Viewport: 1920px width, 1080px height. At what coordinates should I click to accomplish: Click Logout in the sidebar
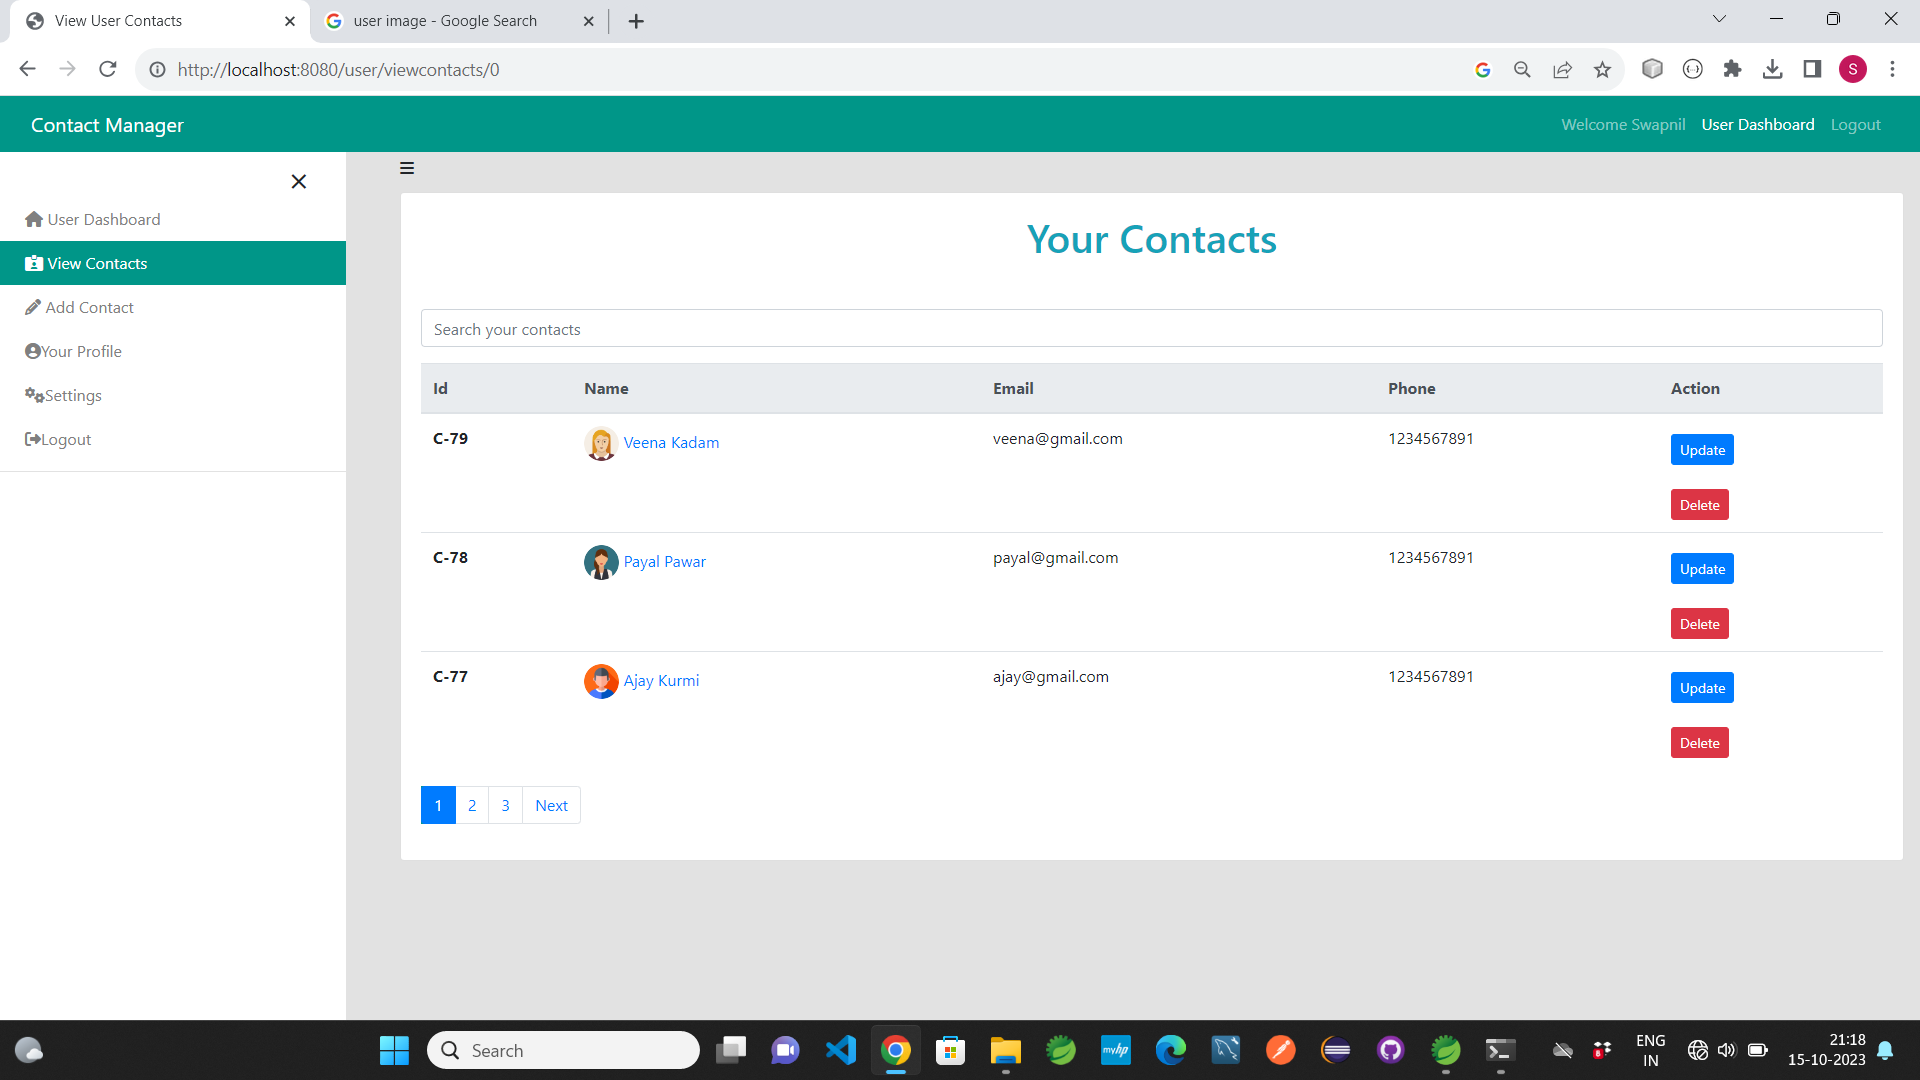coord(66,439)
